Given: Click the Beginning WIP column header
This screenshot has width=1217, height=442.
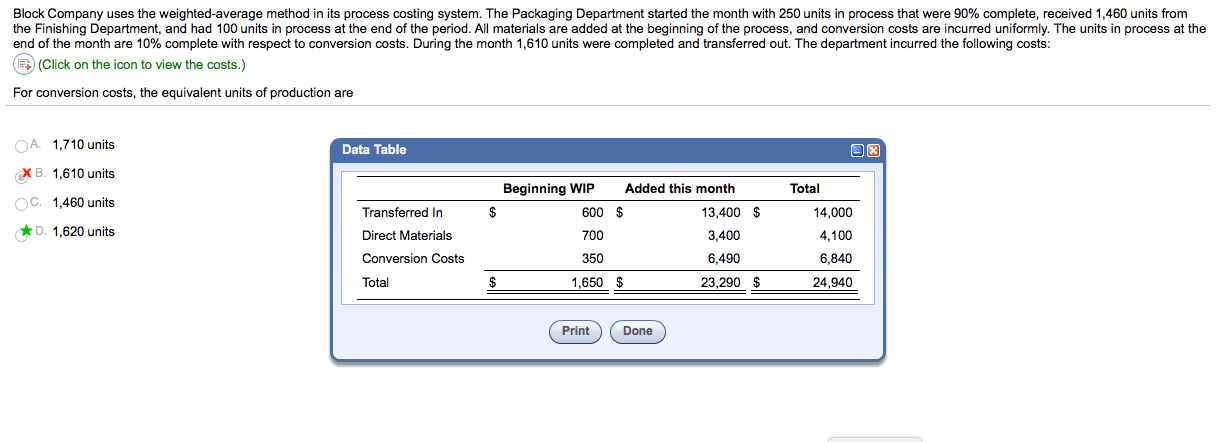Looking at the screenshot, I should tap(548, 189).
